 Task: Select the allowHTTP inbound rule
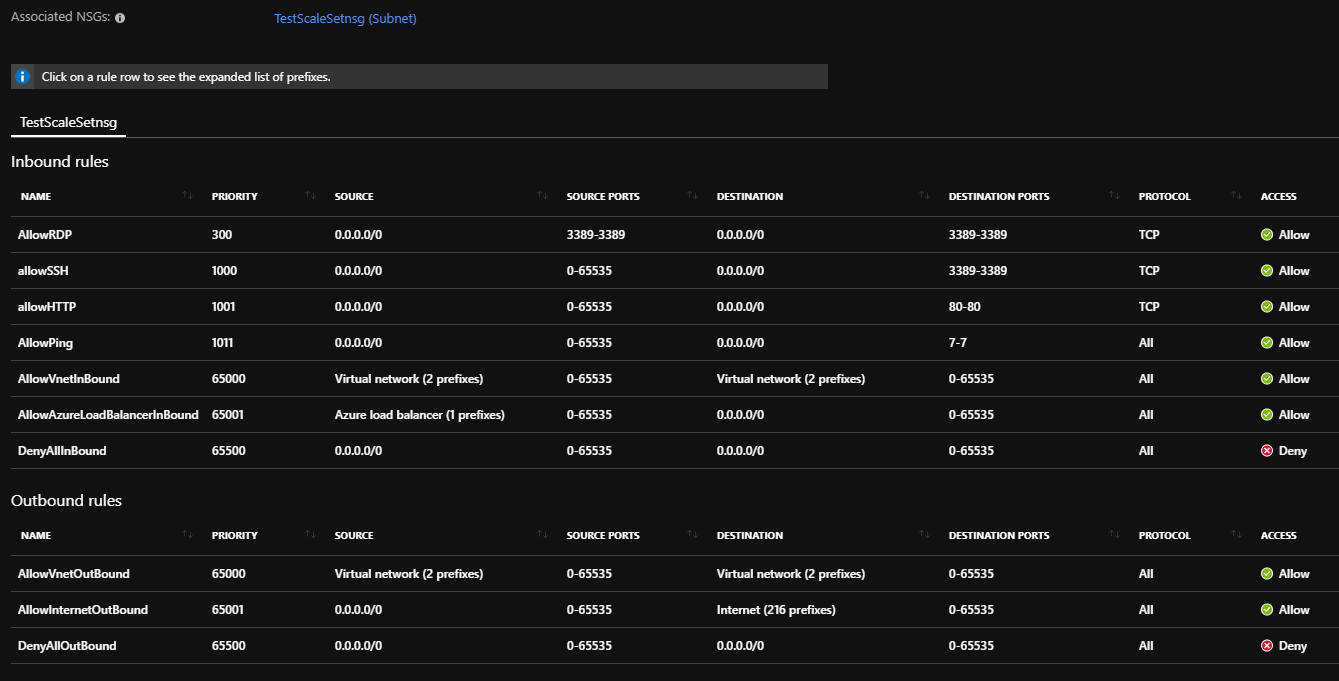tap(47, 307)
